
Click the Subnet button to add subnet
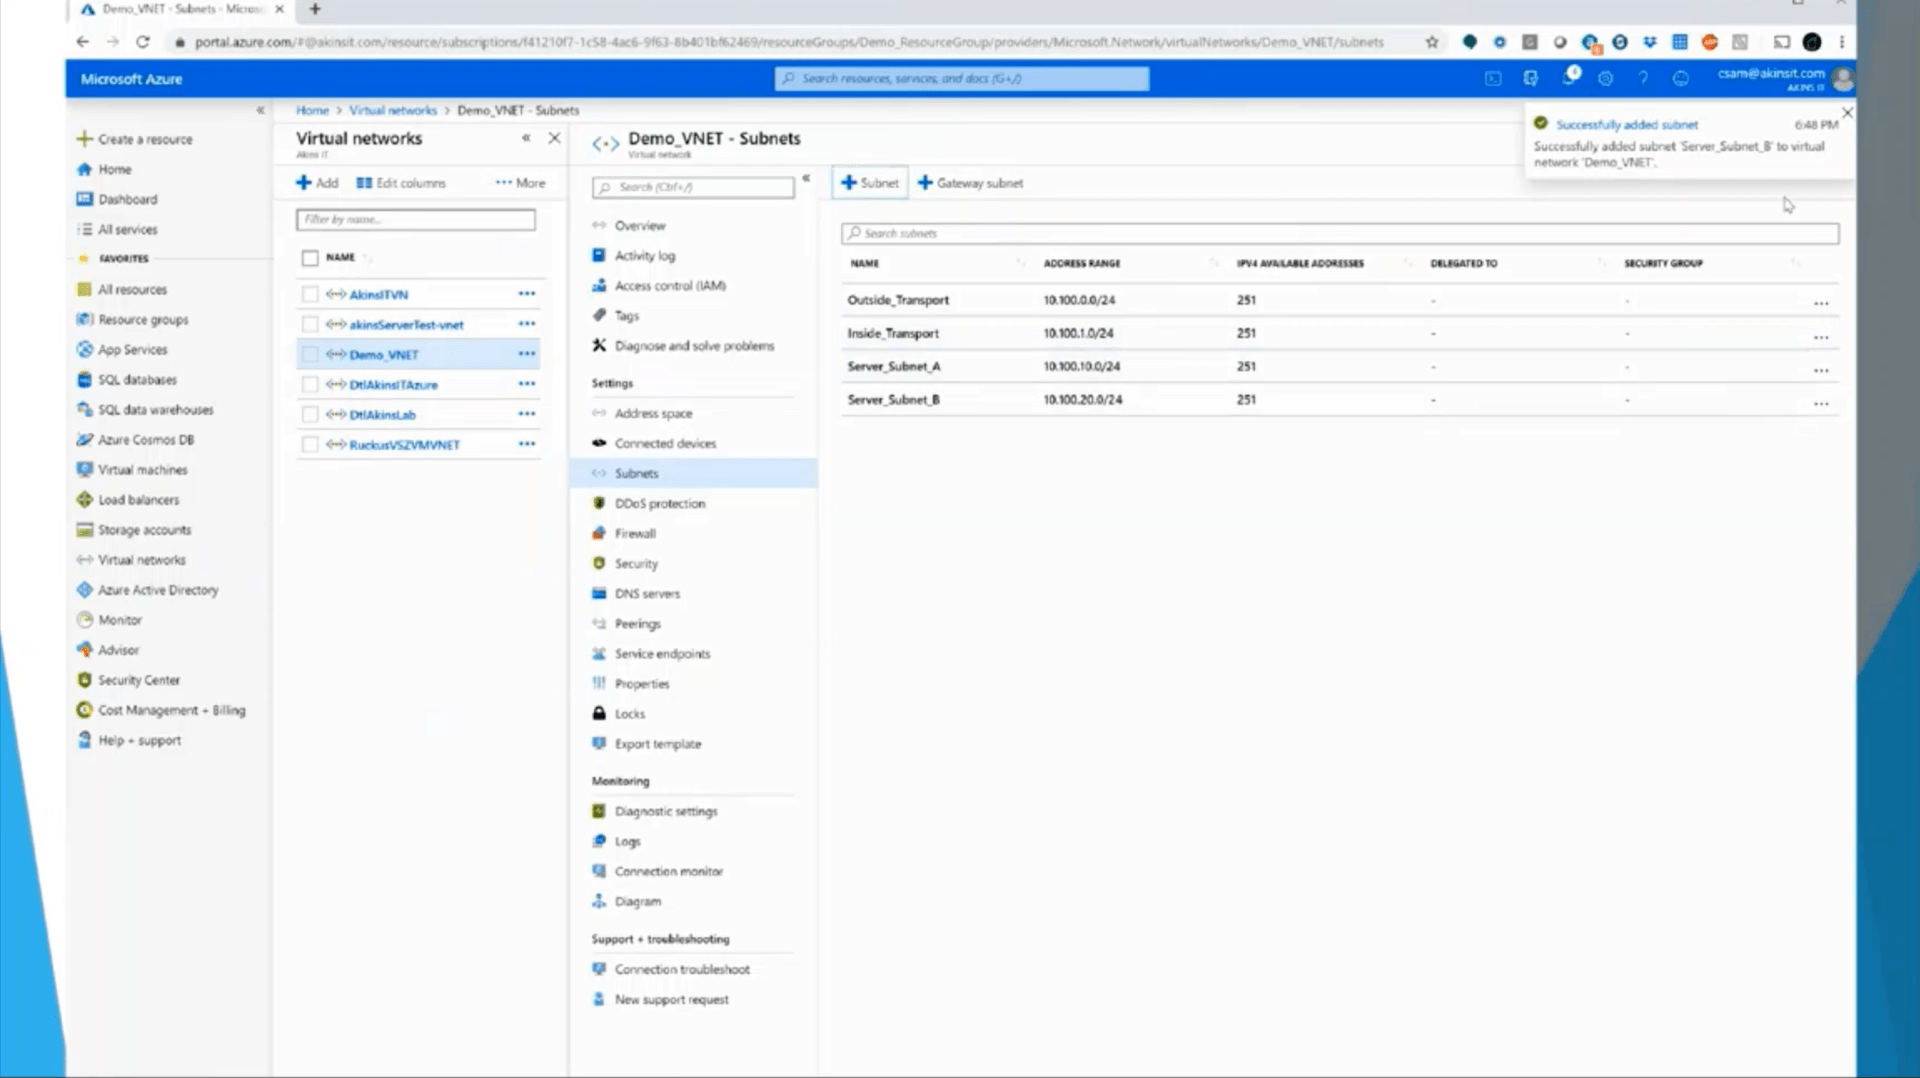tap(869, 183)
